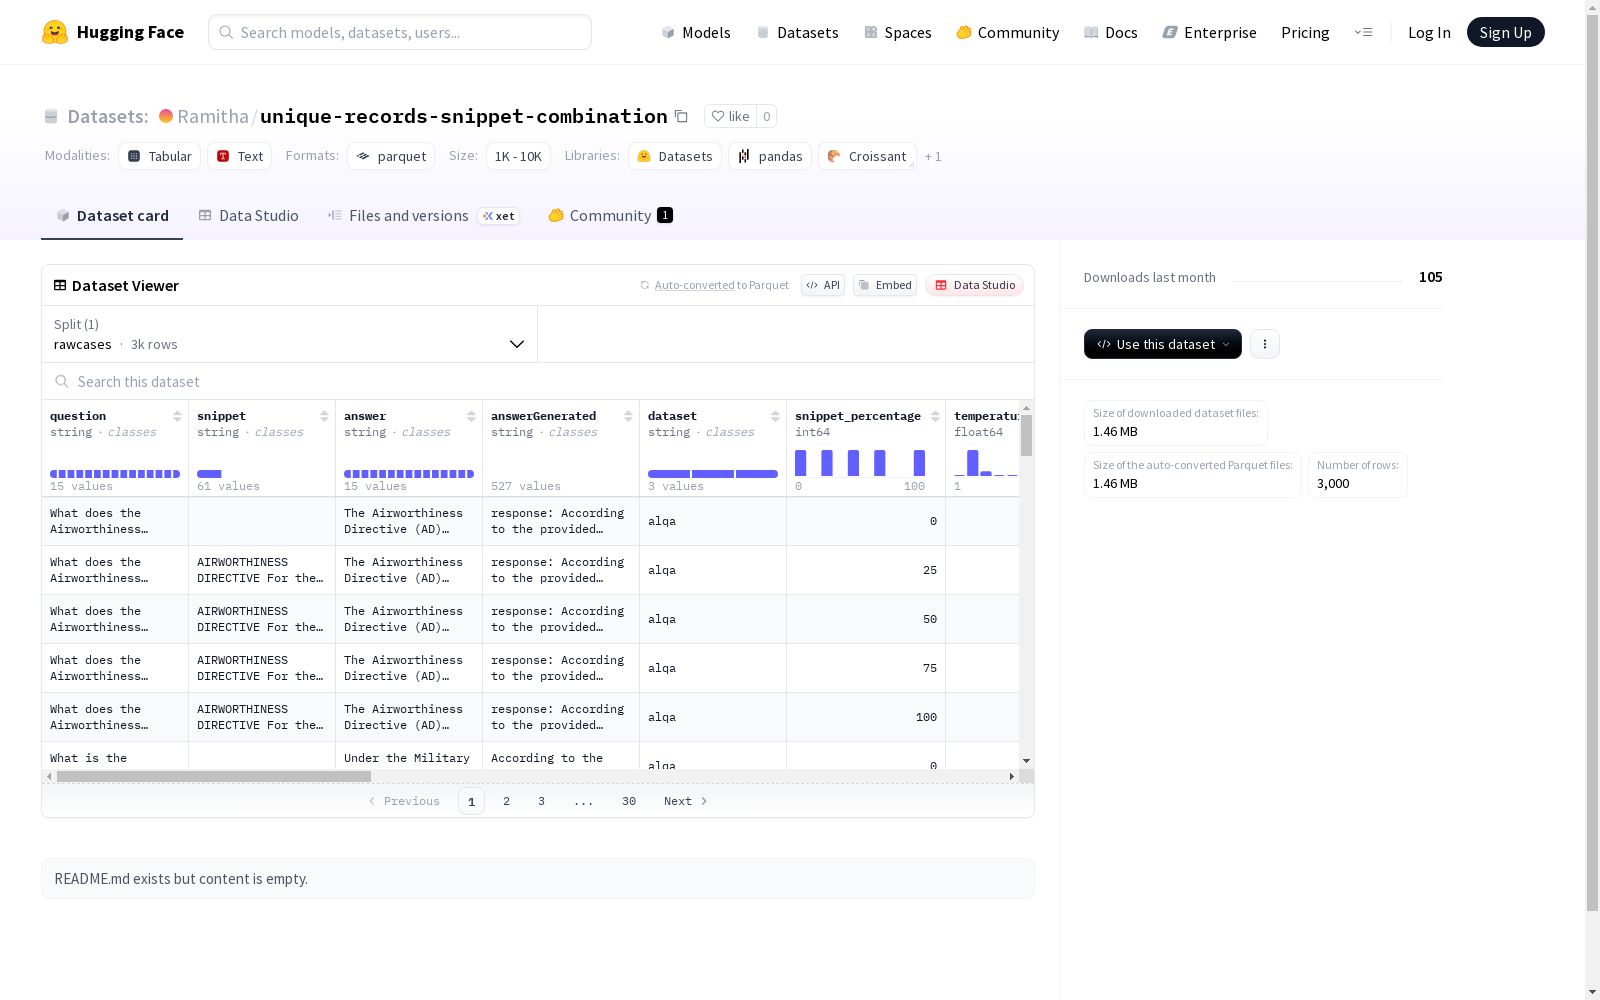
Task: Sort the snippet_percentage column
Action: (x=935, y=416)
